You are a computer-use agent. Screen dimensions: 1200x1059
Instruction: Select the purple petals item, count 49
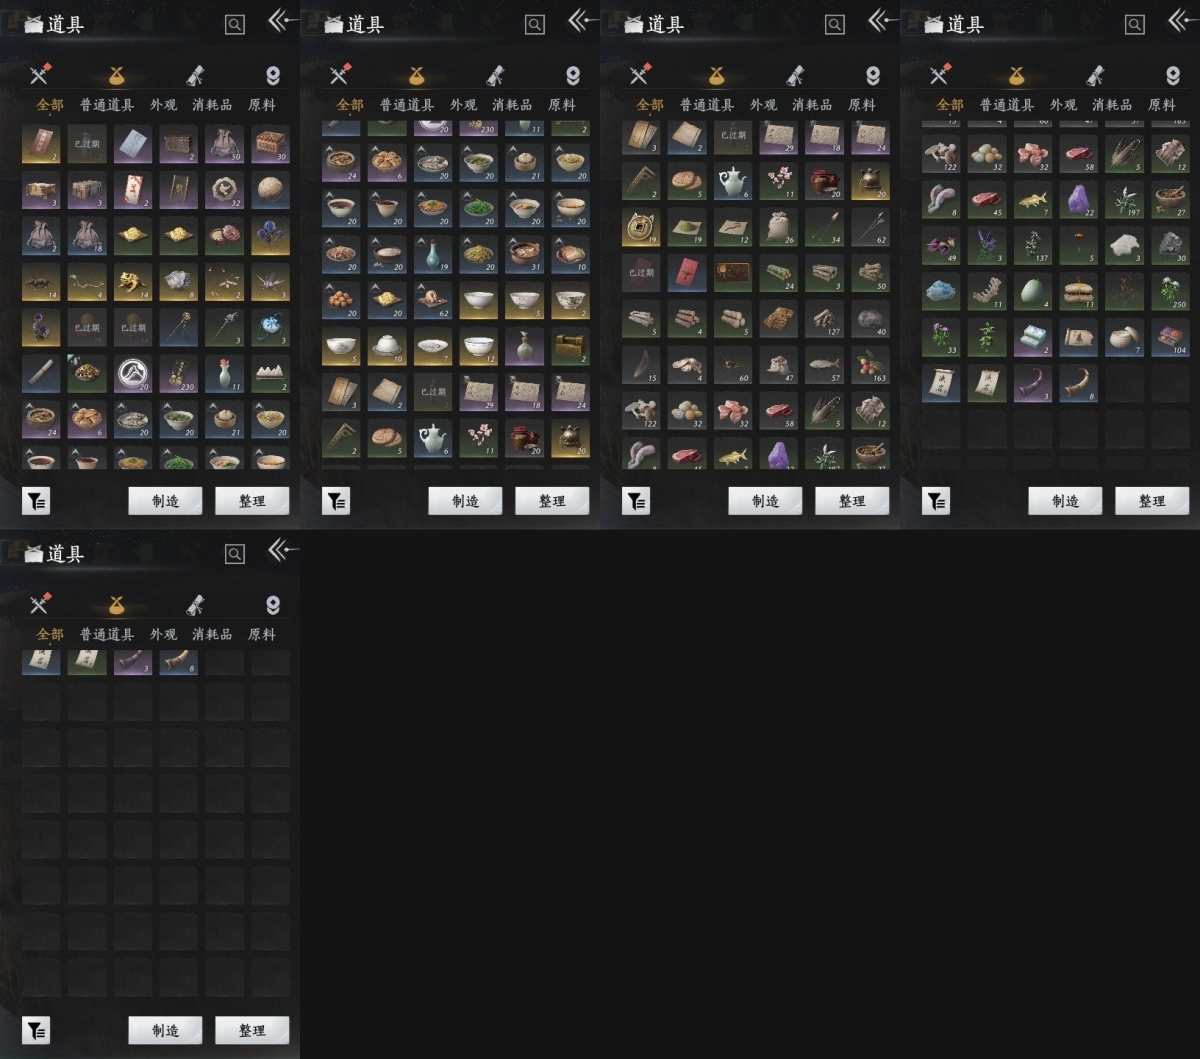[x=941, y=245]
